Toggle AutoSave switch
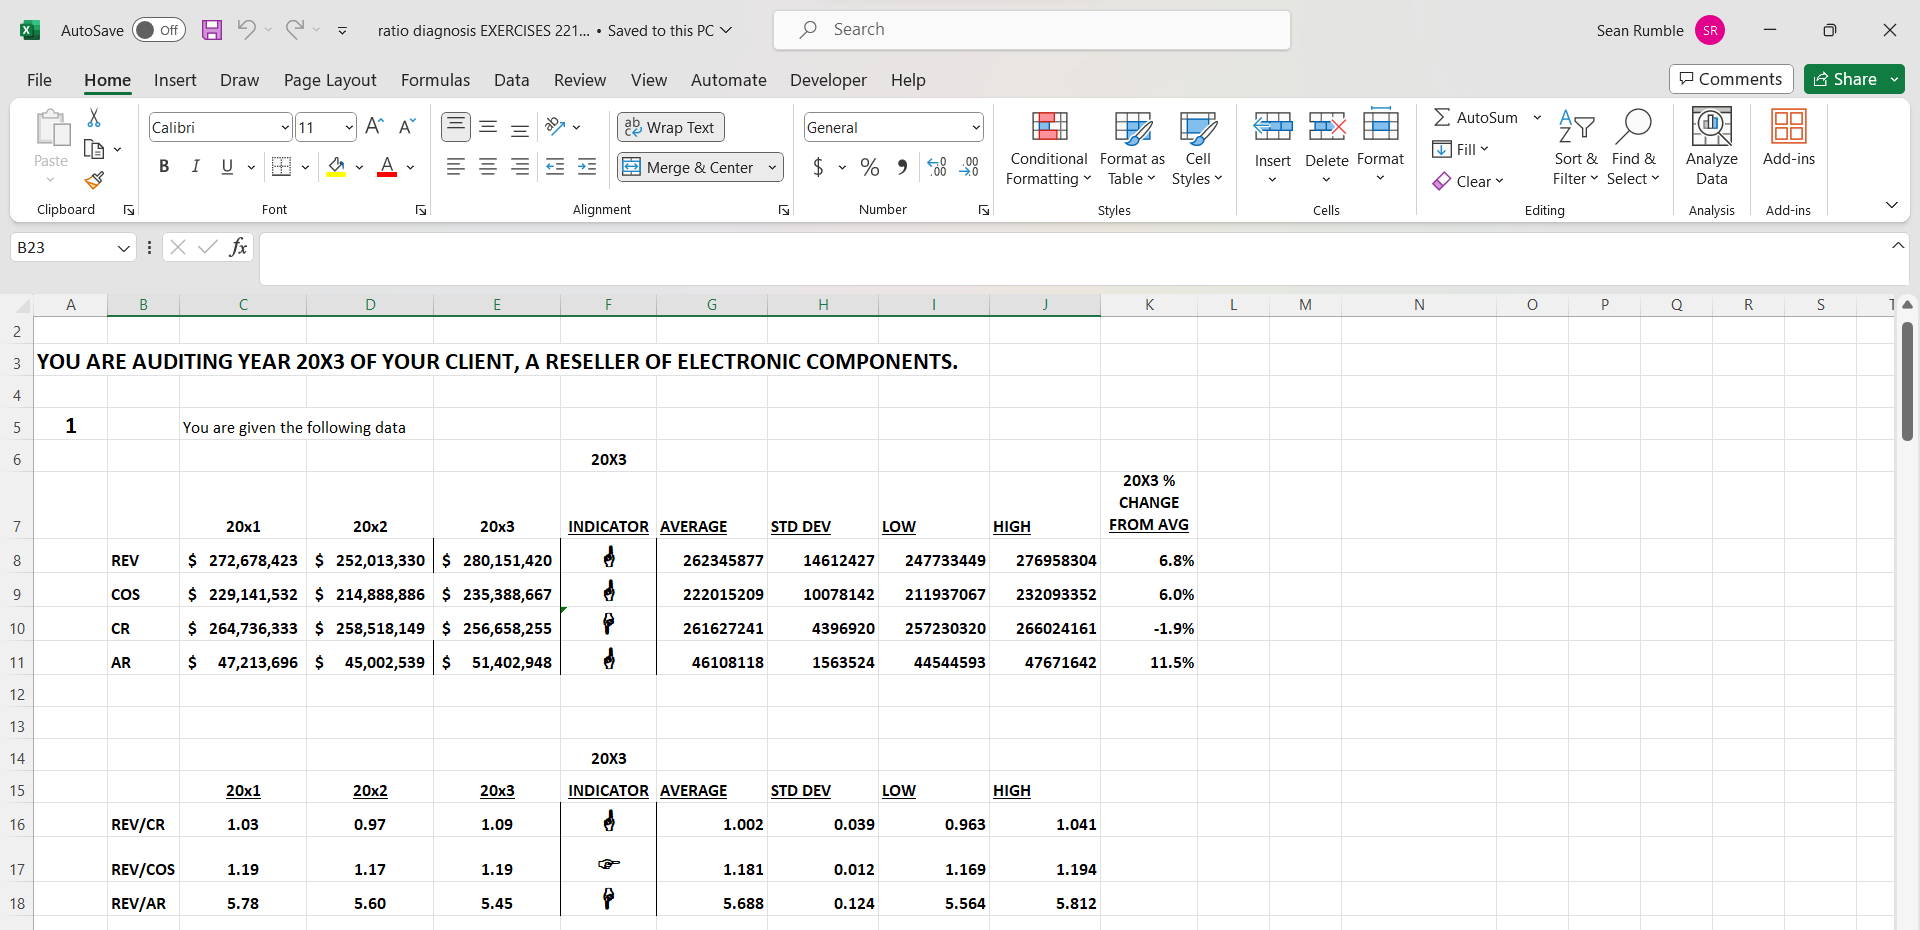 pos(158,30)
